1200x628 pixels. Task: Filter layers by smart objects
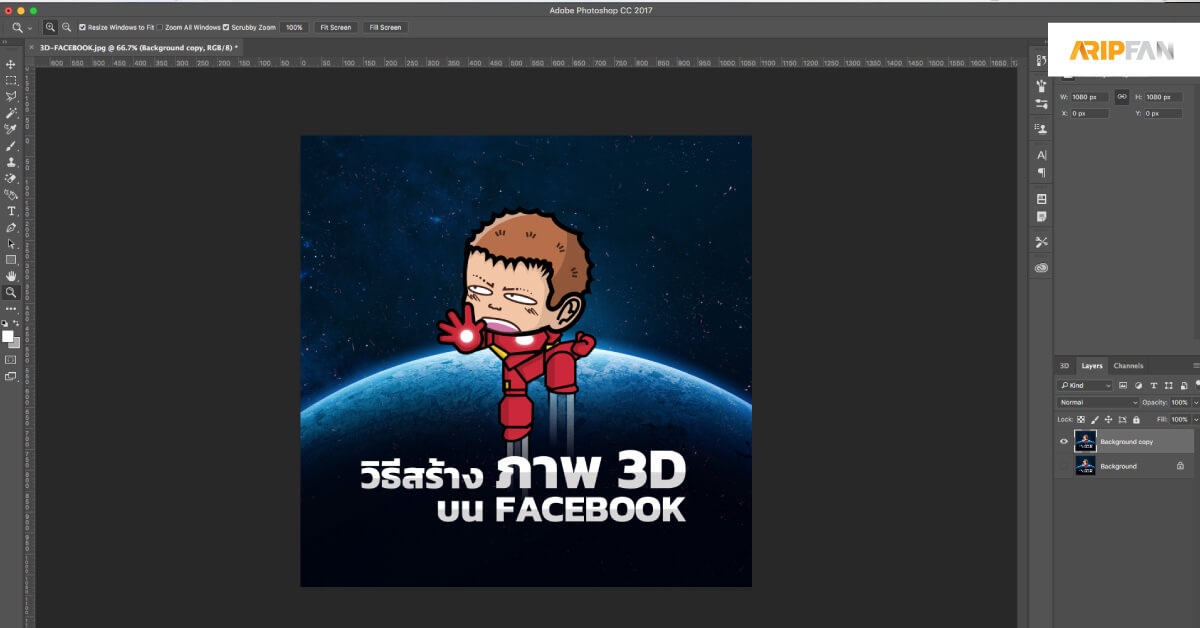tap(1184, 385)
